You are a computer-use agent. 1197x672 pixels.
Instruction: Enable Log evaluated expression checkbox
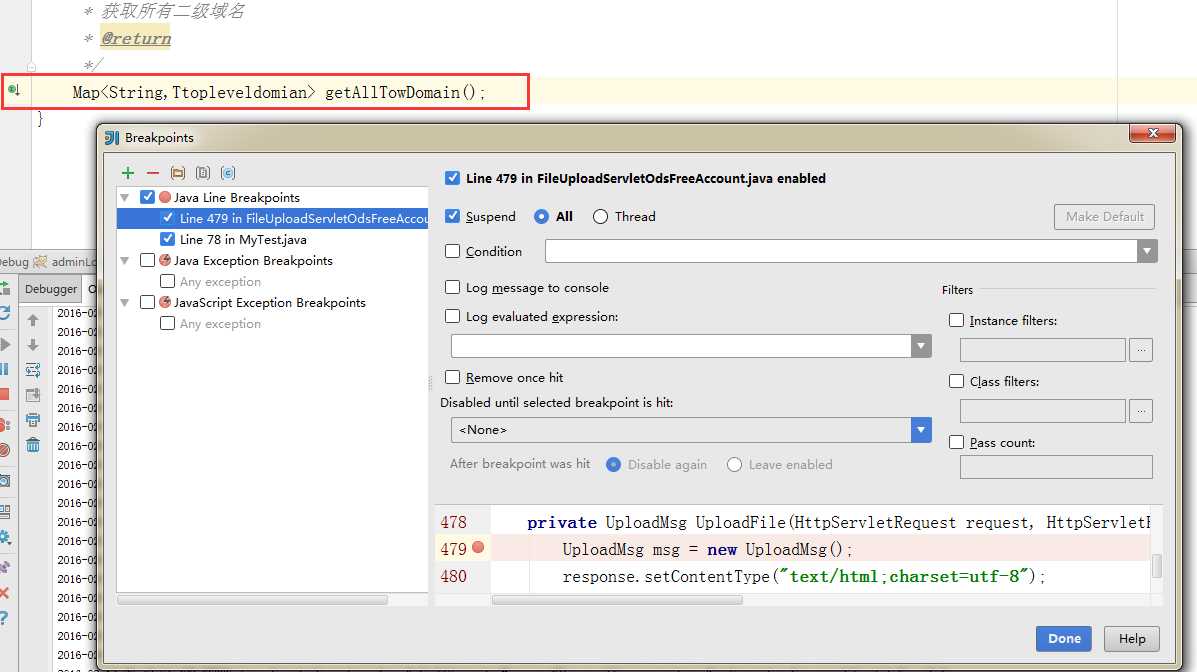pos(453,316)
